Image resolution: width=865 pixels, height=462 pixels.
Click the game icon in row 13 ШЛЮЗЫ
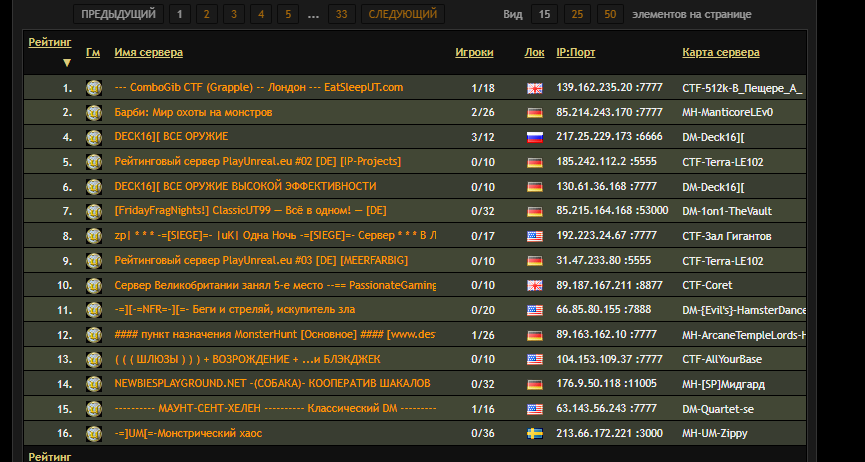[94, 359]
